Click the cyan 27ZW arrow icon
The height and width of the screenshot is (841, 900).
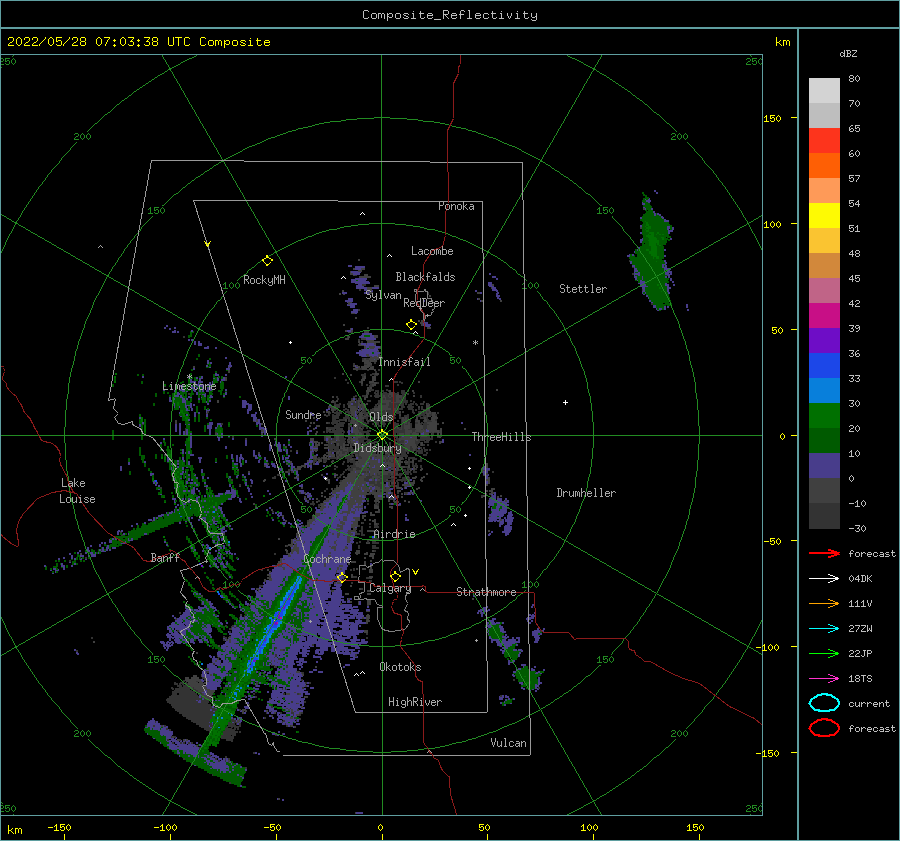click(824, 629)
